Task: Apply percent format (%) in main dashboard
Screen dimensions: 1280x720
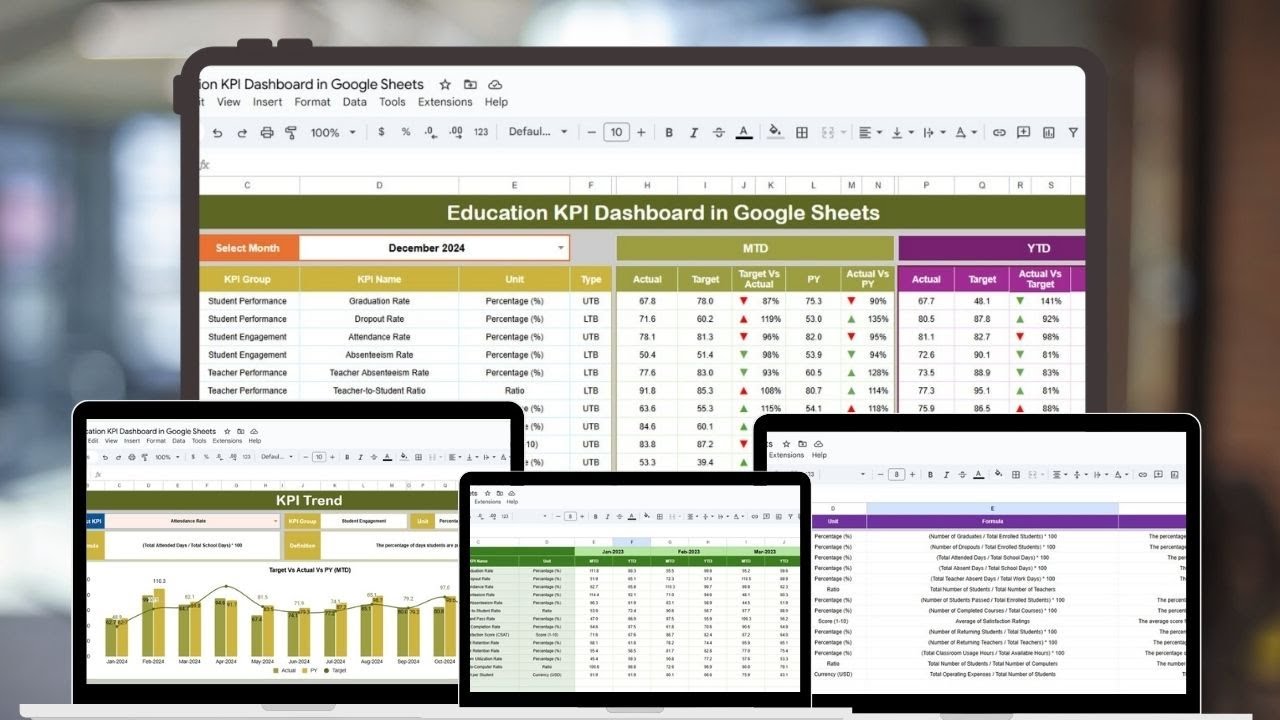Action: click(406, 132)
